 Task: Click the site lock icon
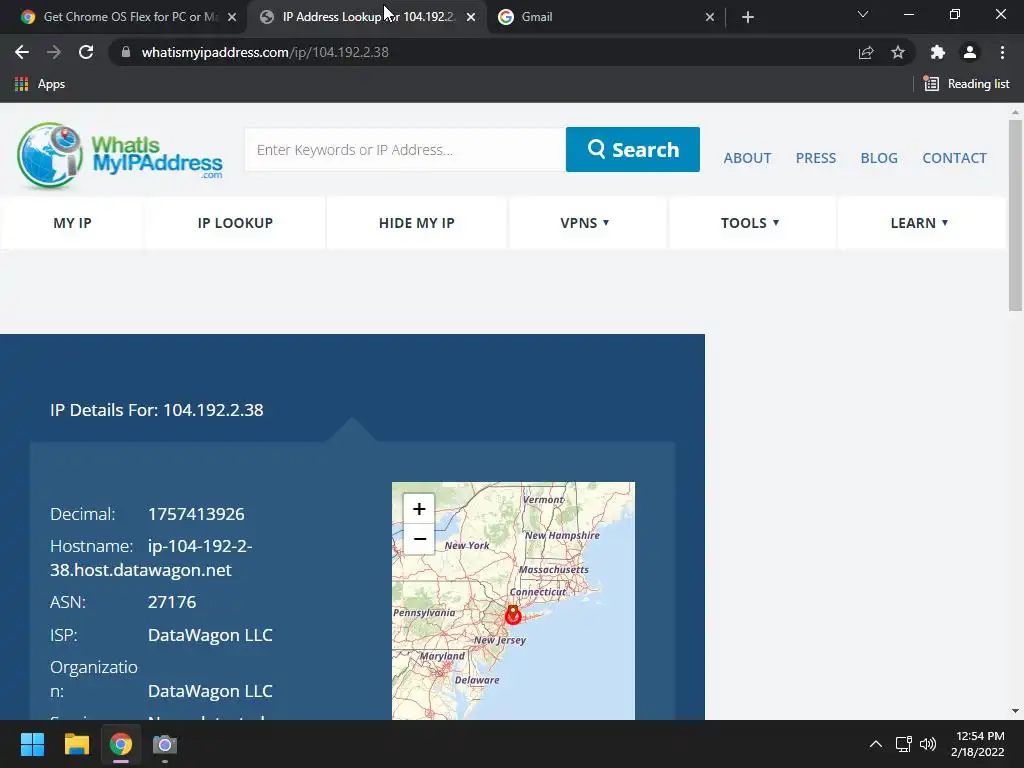tap(126, 52)
